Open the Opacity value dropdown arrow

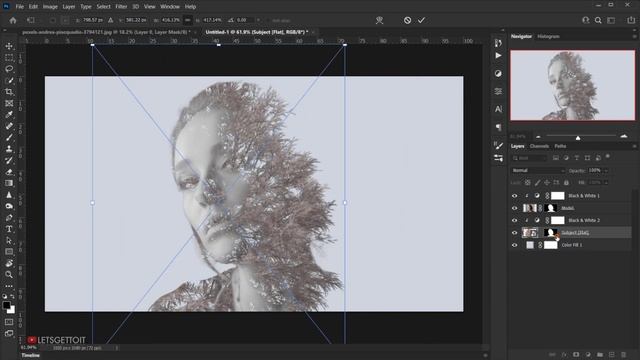pyautogui.click(x=606, y=171)
